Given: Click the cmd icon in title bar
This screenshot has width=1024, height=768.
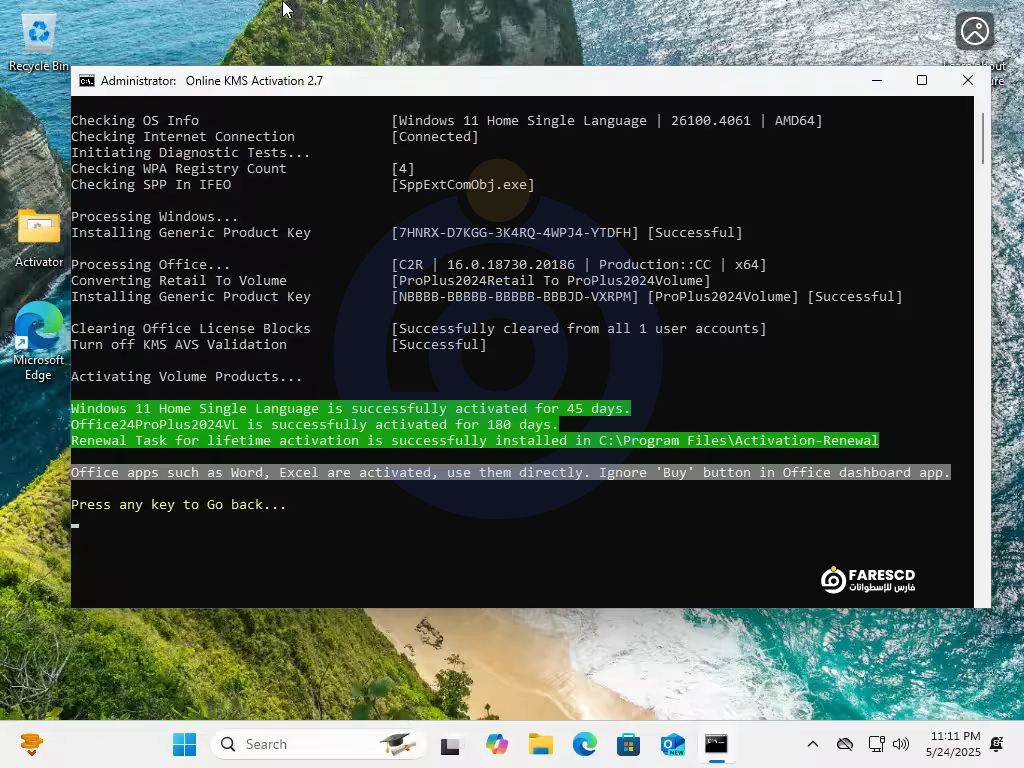Looking at the screenshot, I should click(86, 80).
